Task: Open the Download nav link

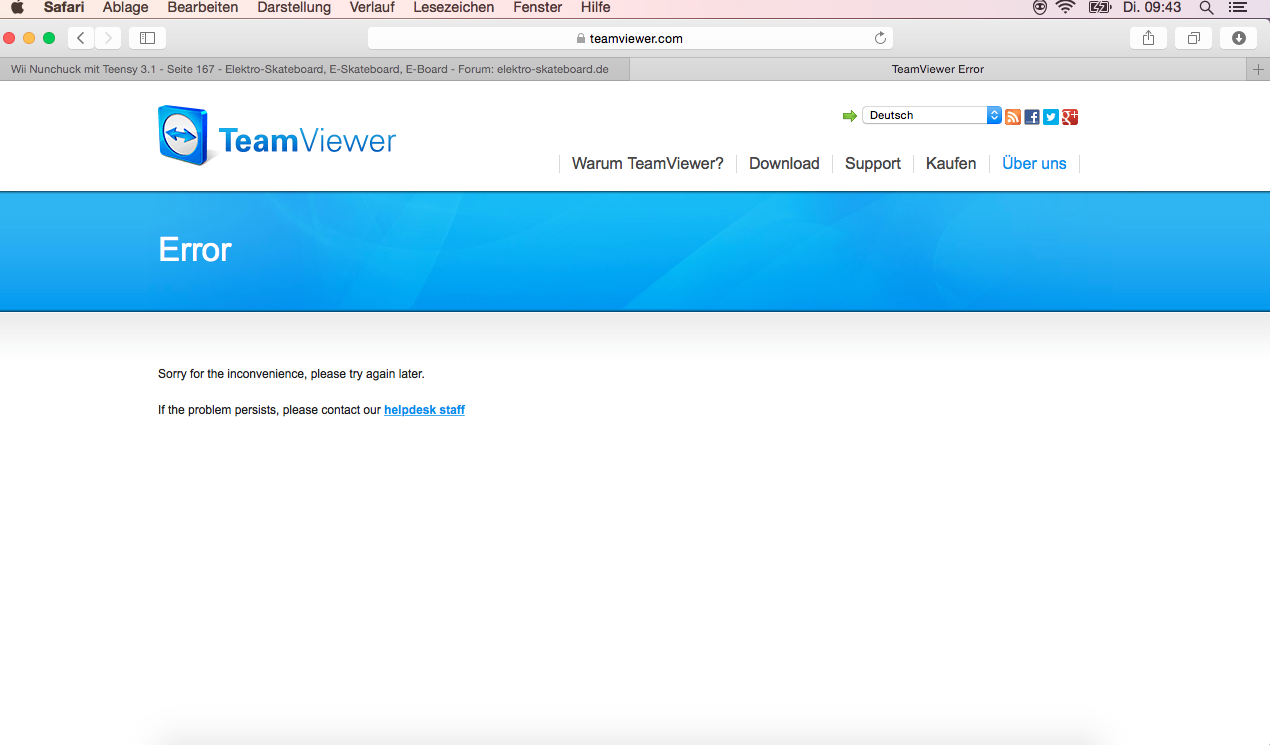Action: [x=784, y=164]
